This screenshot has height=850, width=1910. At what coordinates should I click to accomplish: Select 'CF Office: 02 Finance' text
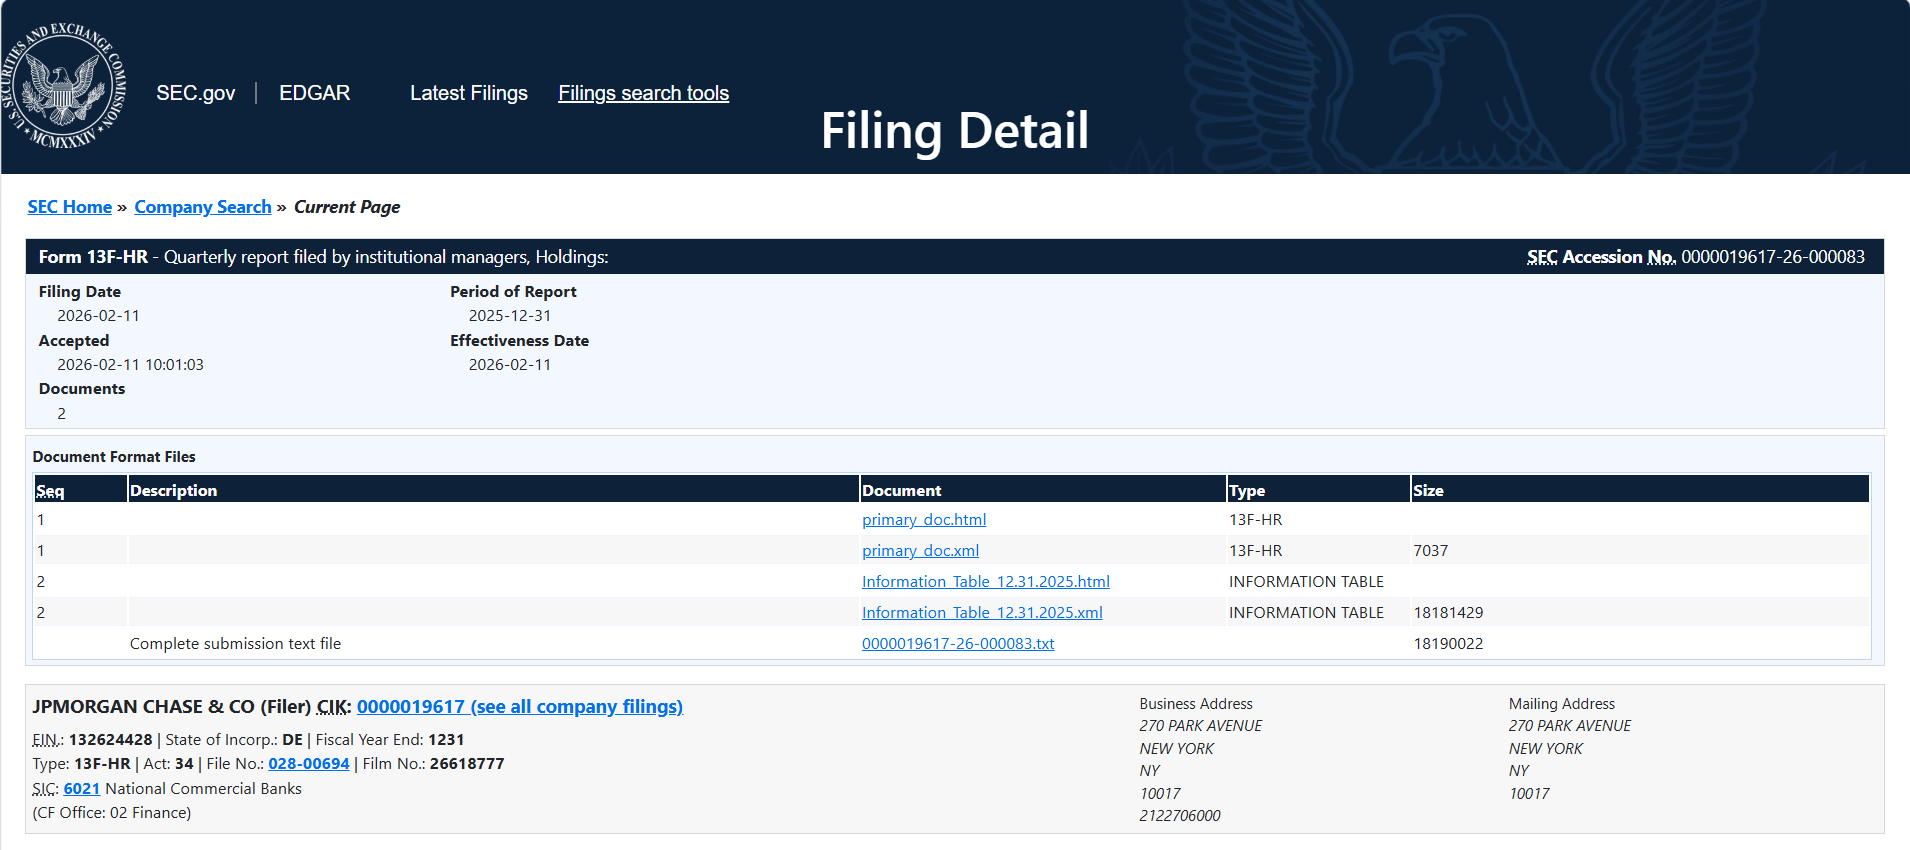[x=112, y=813]
